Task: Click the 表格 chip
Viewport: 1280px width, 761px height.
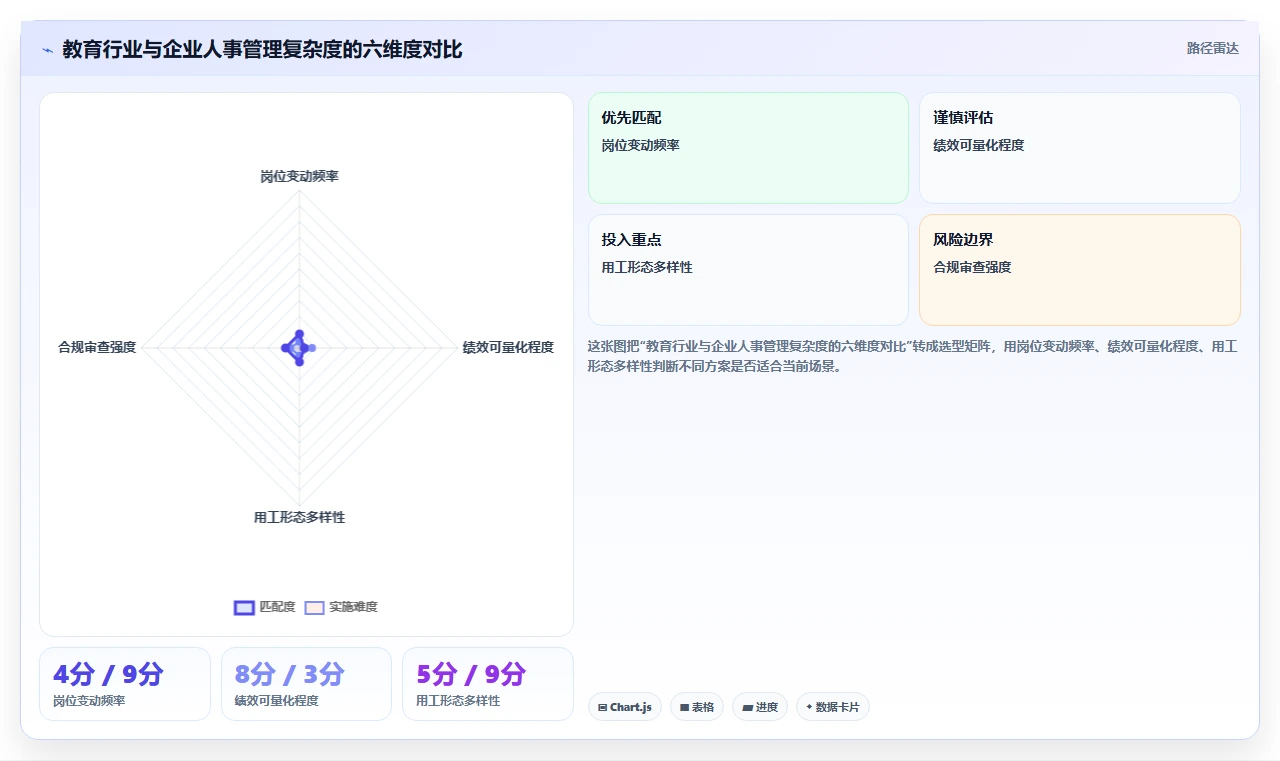Action: pos(697,707)
